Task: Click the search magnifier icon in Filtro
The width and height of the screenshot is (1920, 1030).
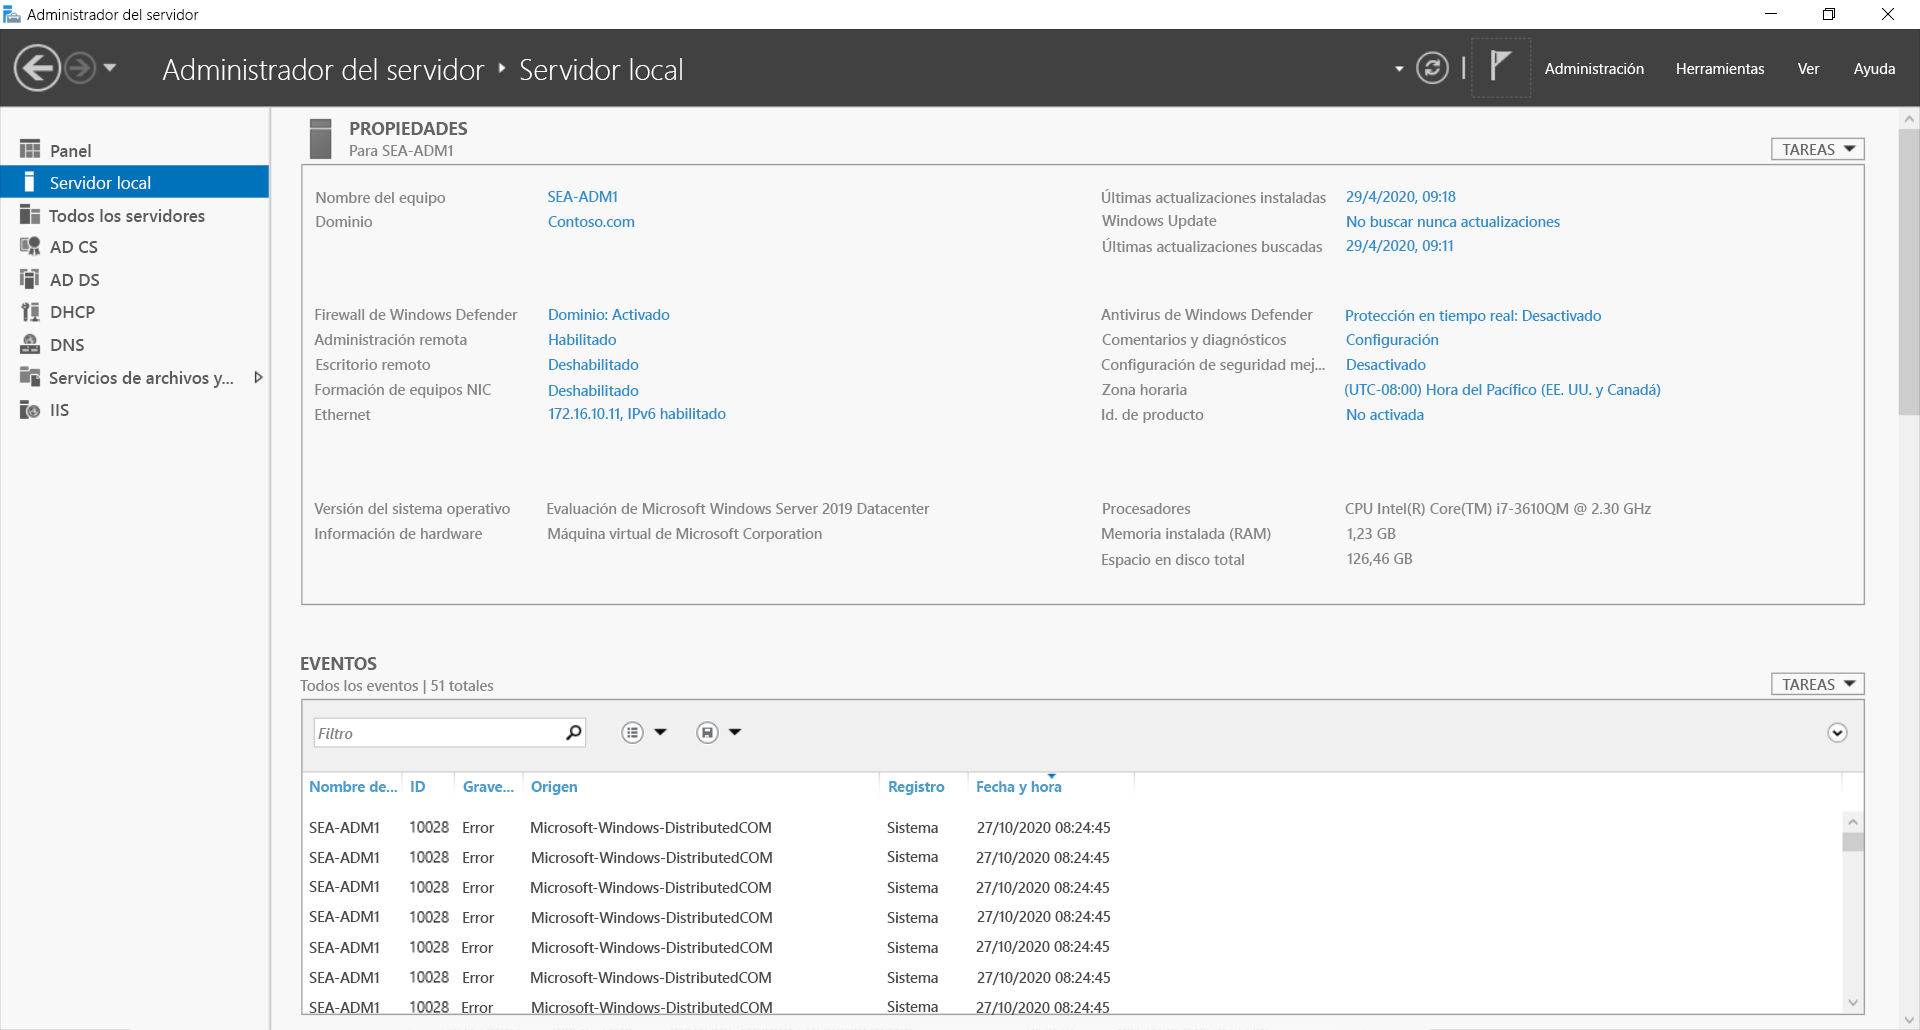Action: [573, 732]
